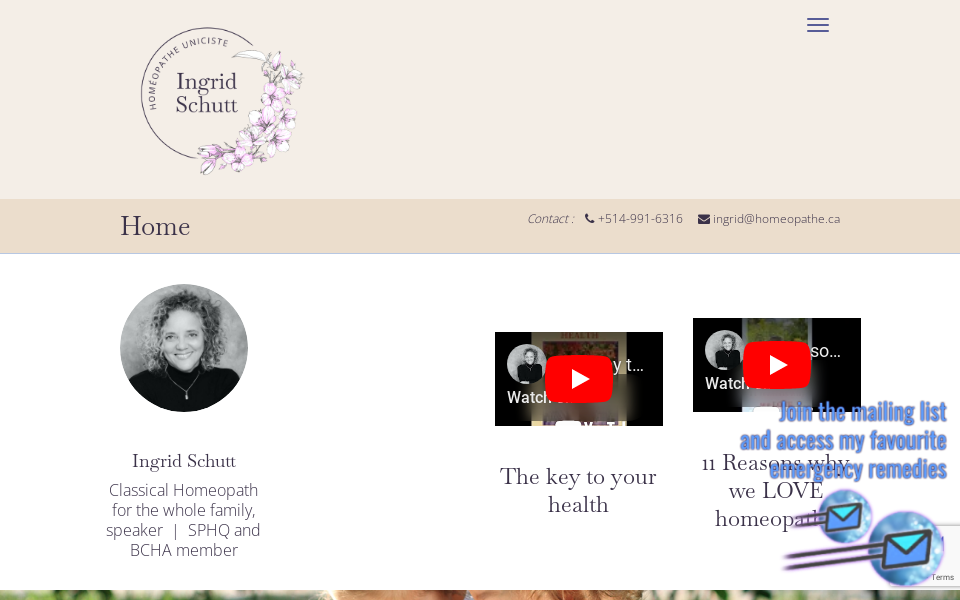Click 'Watch' label on first video

tap(527, 397)
